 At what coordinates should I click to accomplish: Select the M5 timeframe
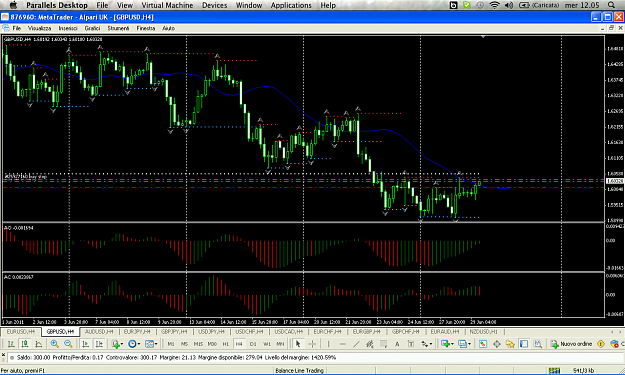coord(185,344)
